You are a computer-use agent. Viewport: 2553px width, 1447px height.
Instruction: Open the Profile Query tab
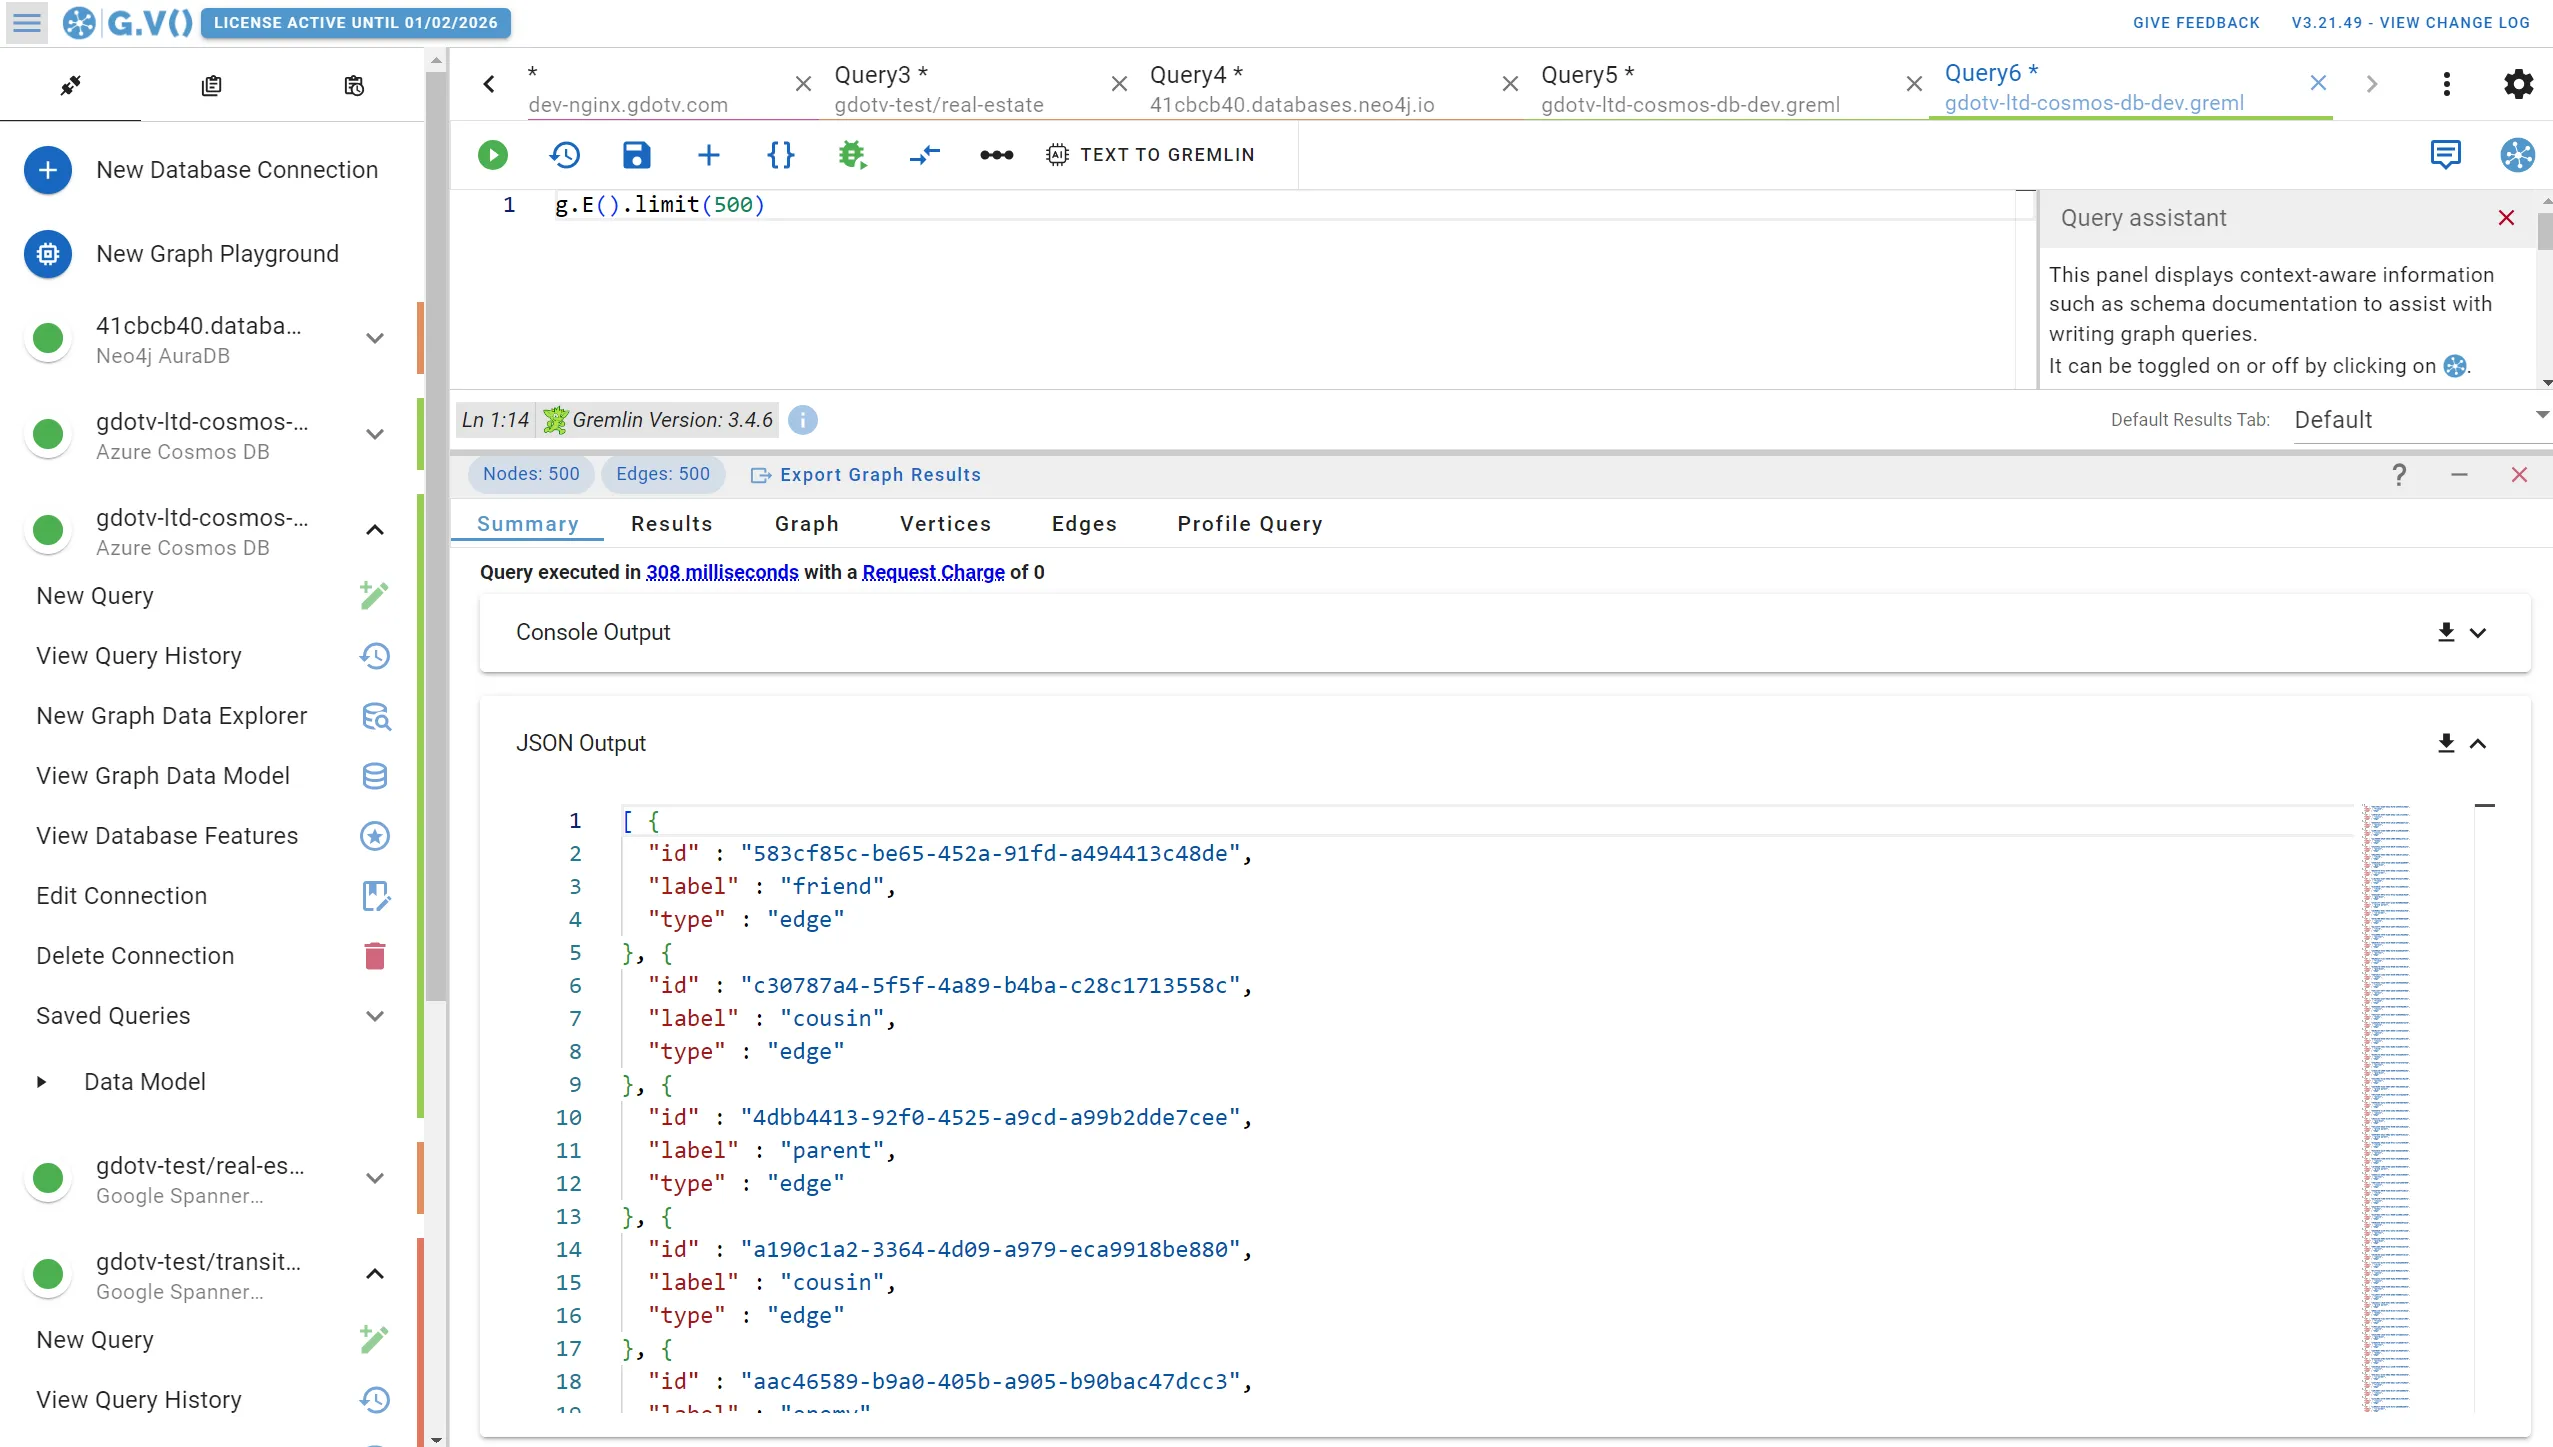[x=1250, y=524]
